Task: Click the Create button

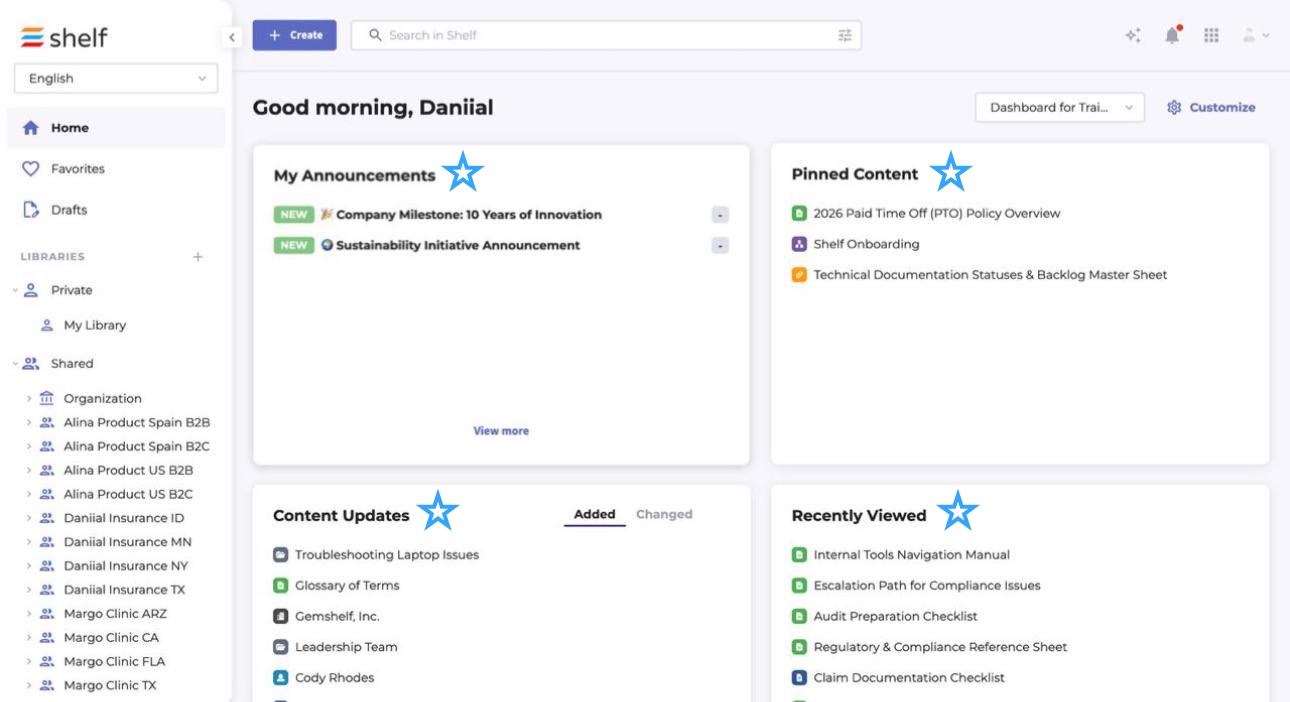Action: pyautogui.click(x=295, y=35)
